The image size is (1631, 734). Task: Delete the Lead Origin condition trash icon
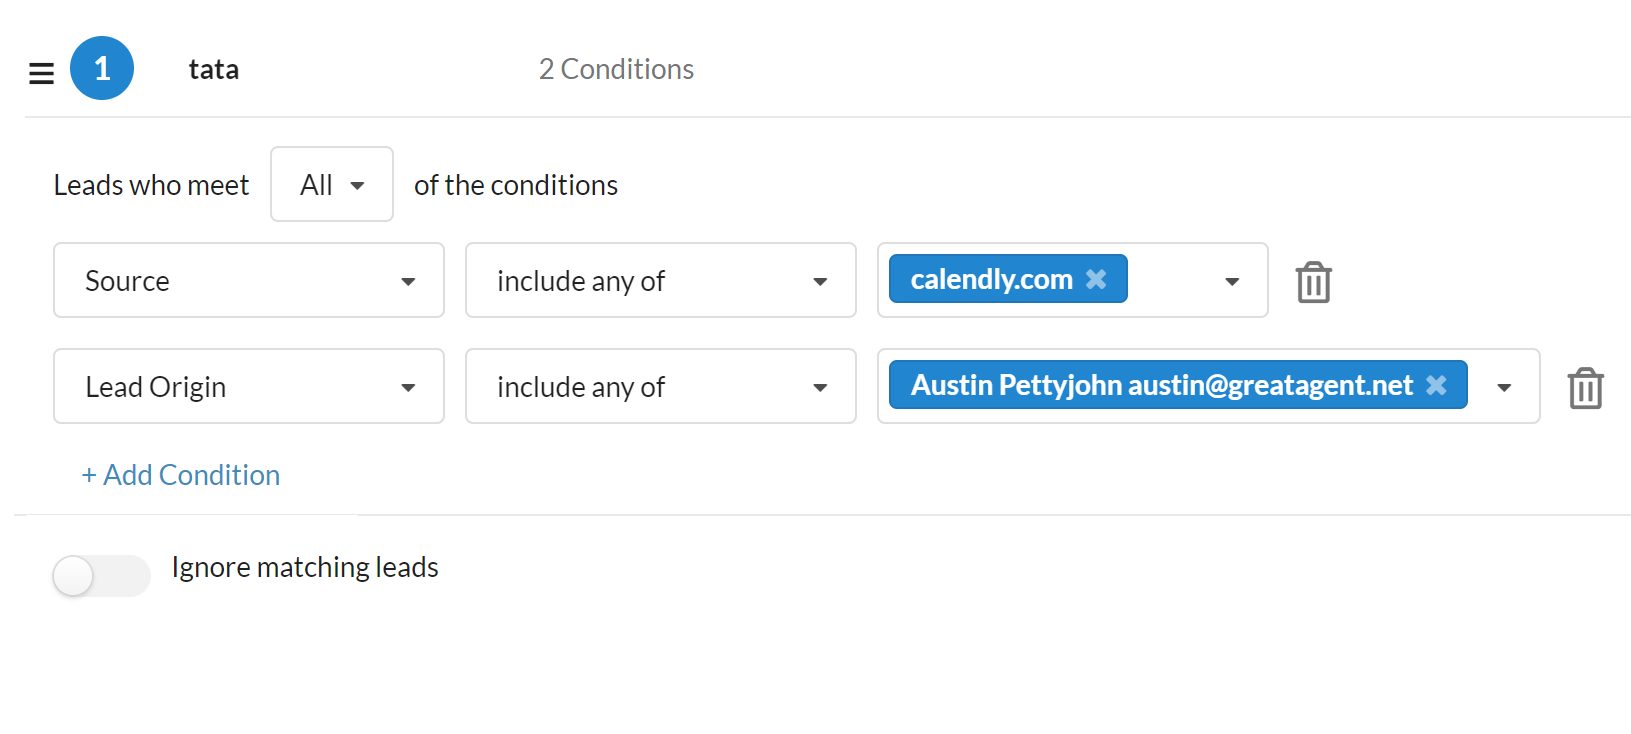[1585, 388]
